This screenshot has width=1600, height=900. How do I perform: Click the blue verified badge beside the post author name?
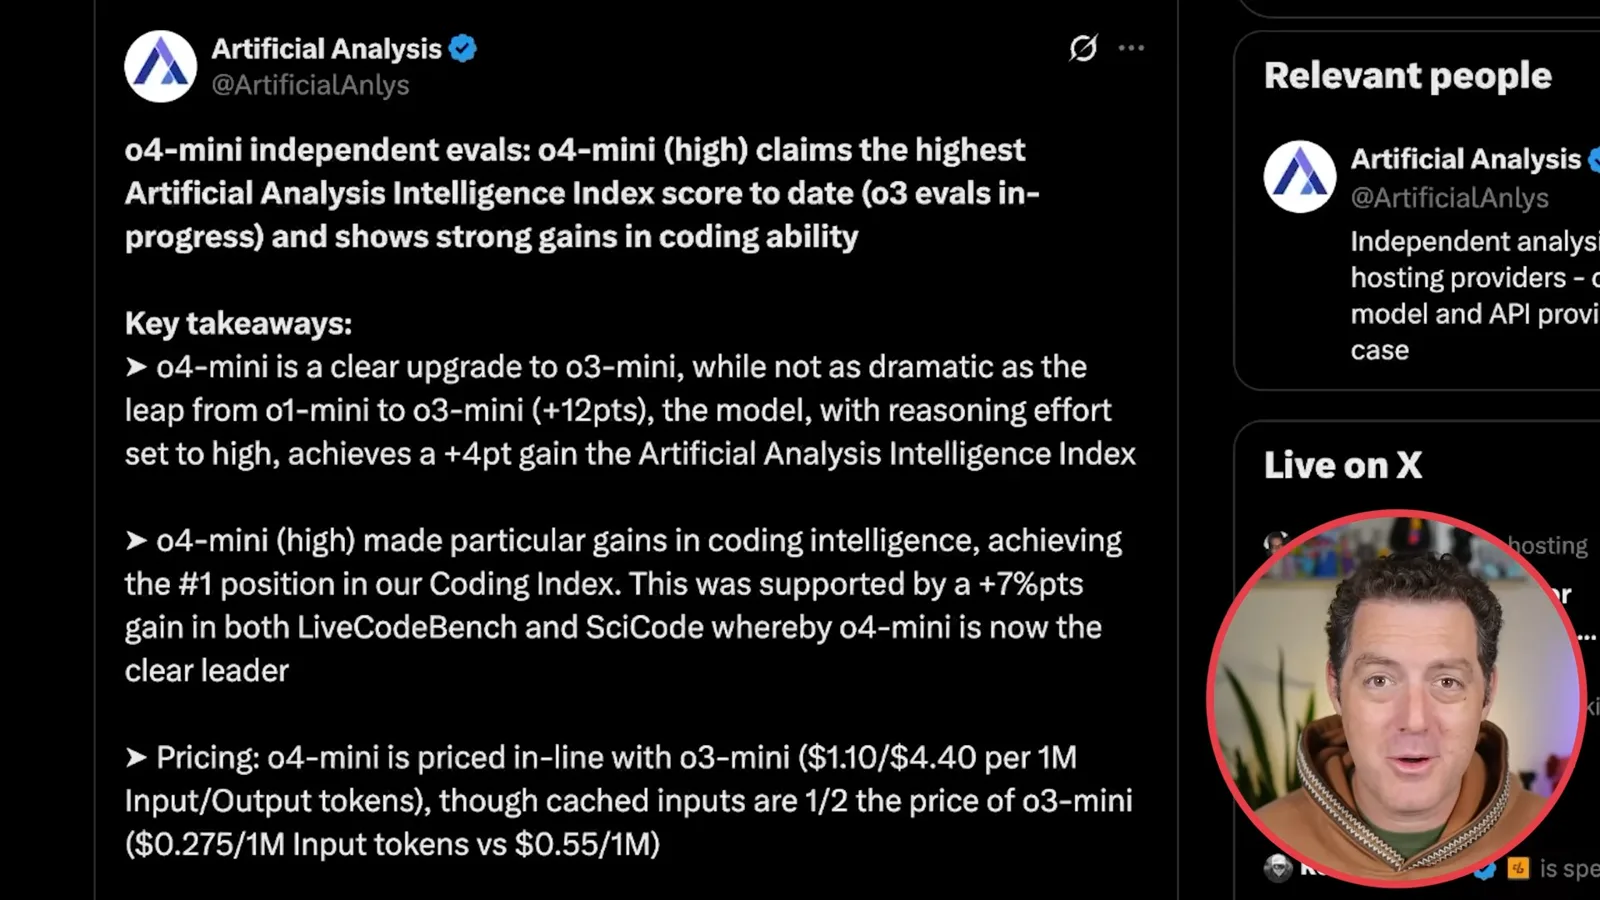click(x=463, y=48)
